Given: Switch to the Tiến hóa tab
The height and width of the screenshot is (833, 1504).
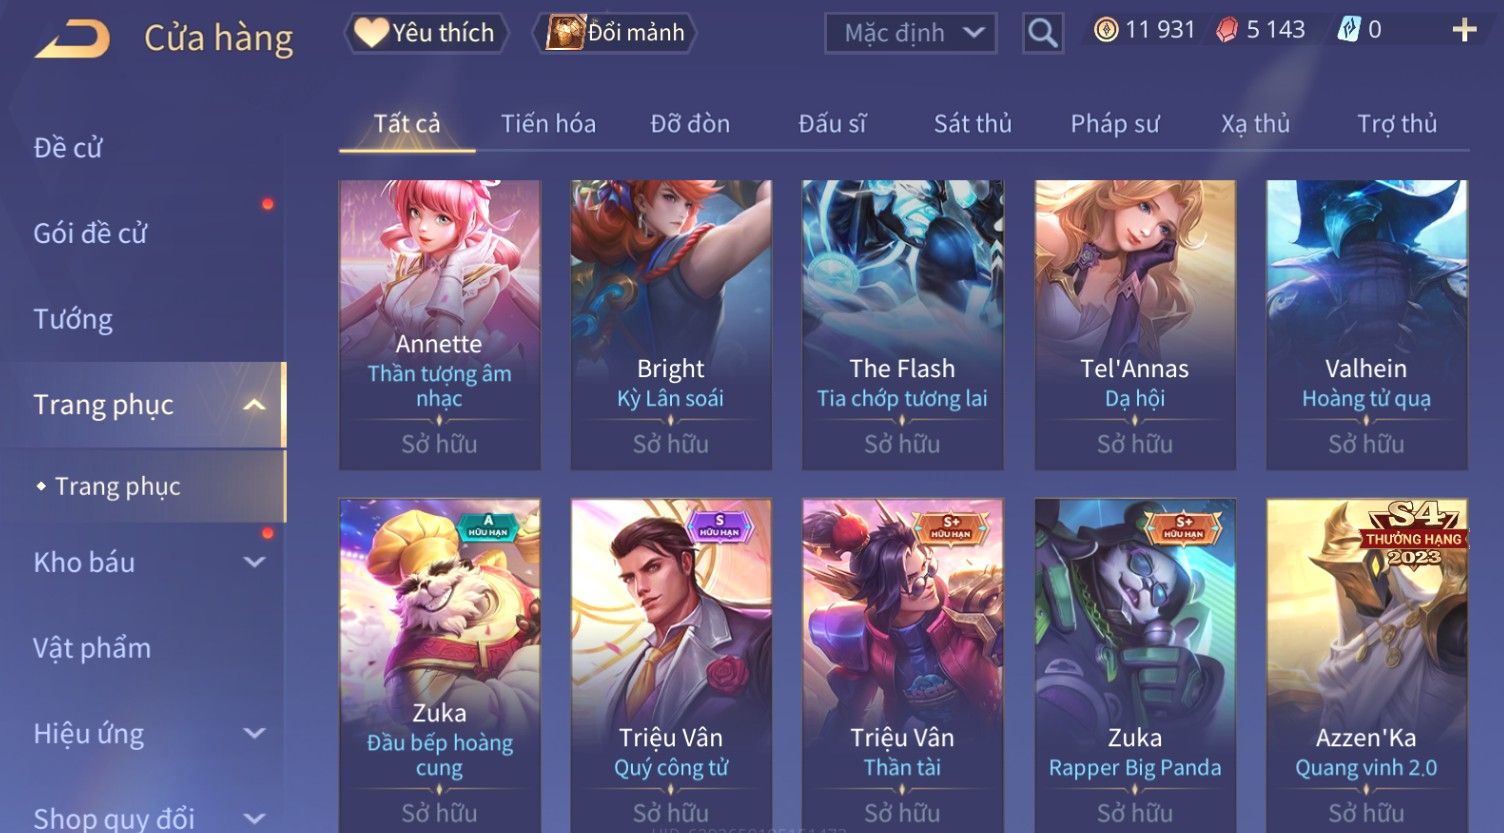Looking at the screenshot, I should click(548, 124).
